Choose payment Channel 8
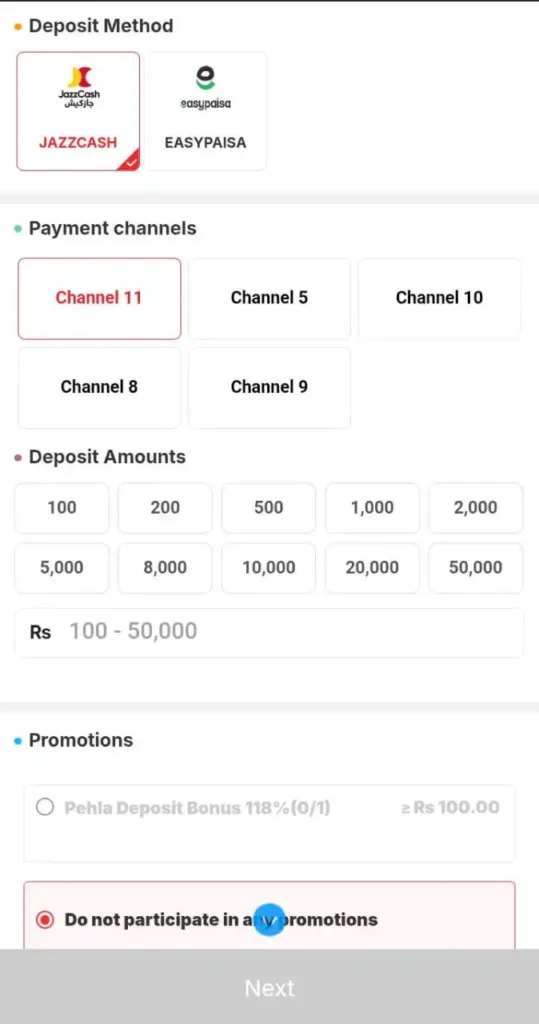This screenshot has height=1024, width=539. click(x=99, y=387)
